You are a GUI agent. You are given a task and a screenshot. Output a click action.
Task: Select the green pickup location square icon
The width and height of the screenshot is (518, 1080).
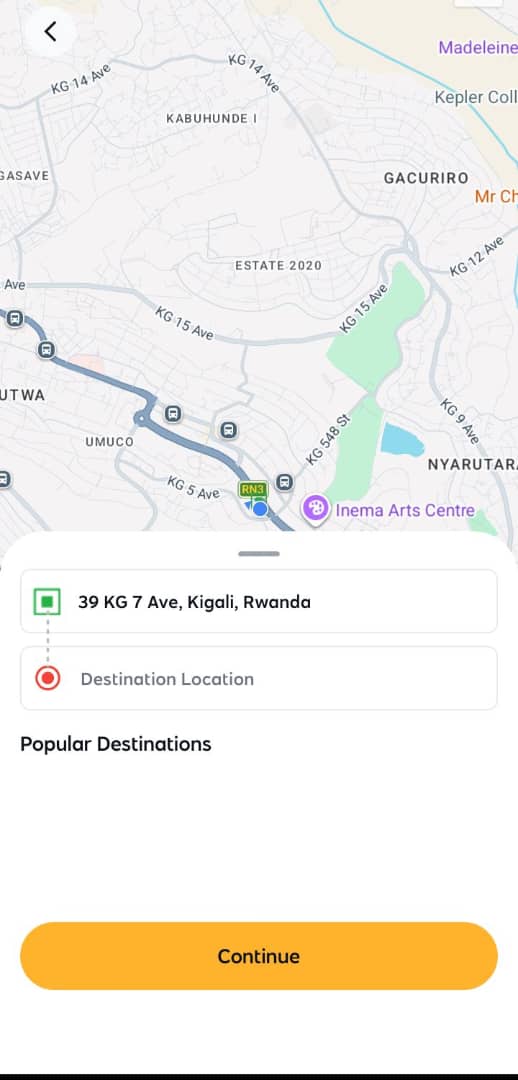[x=48, y=601]
